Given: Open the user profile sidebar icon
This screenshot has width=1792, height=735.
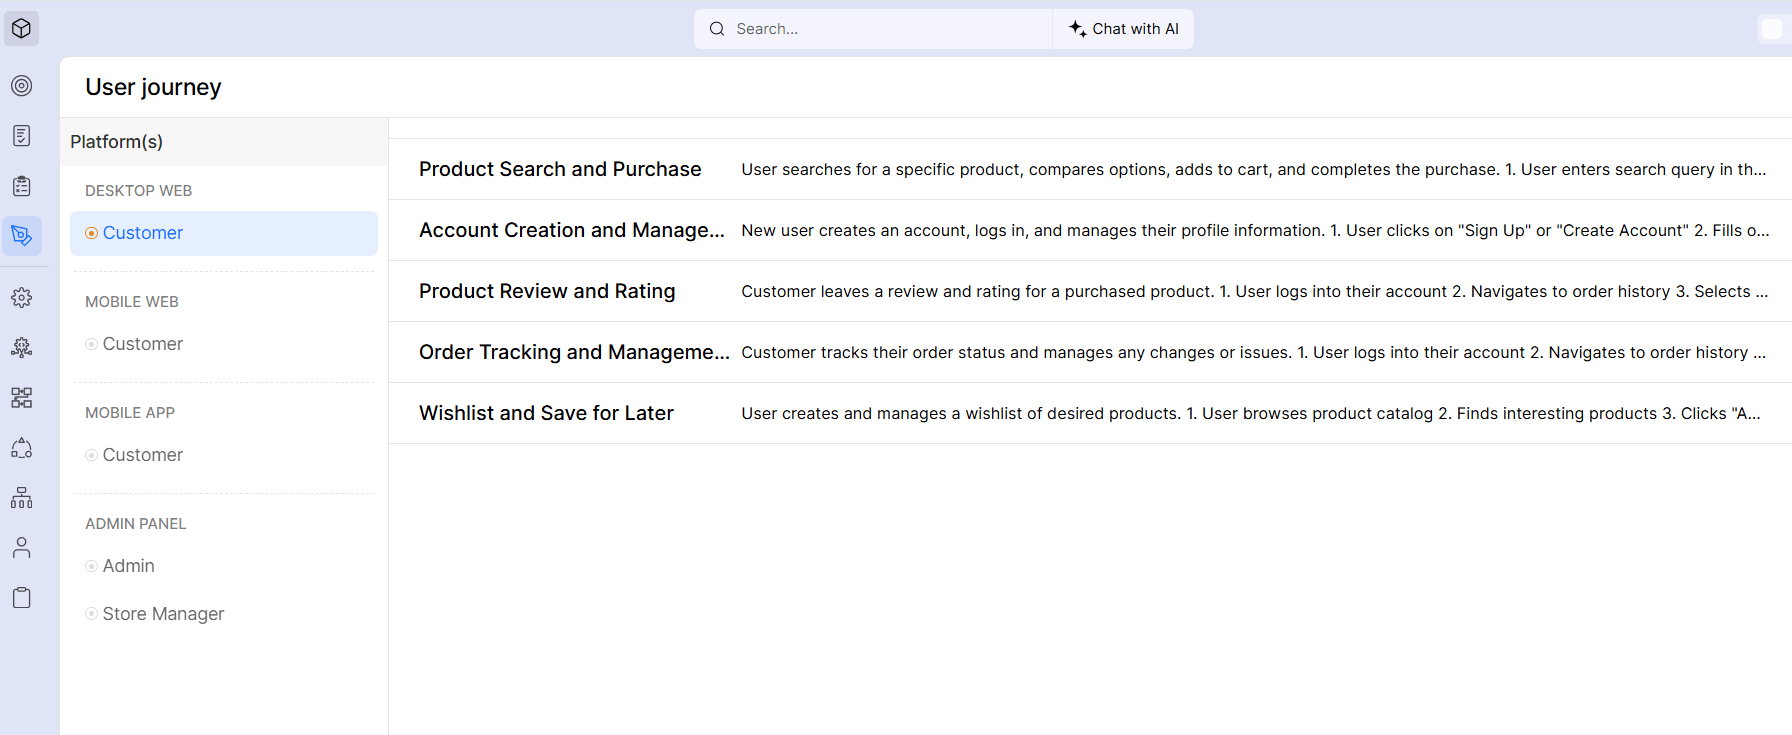Looking at the screenshot, I should pos(21,548).
